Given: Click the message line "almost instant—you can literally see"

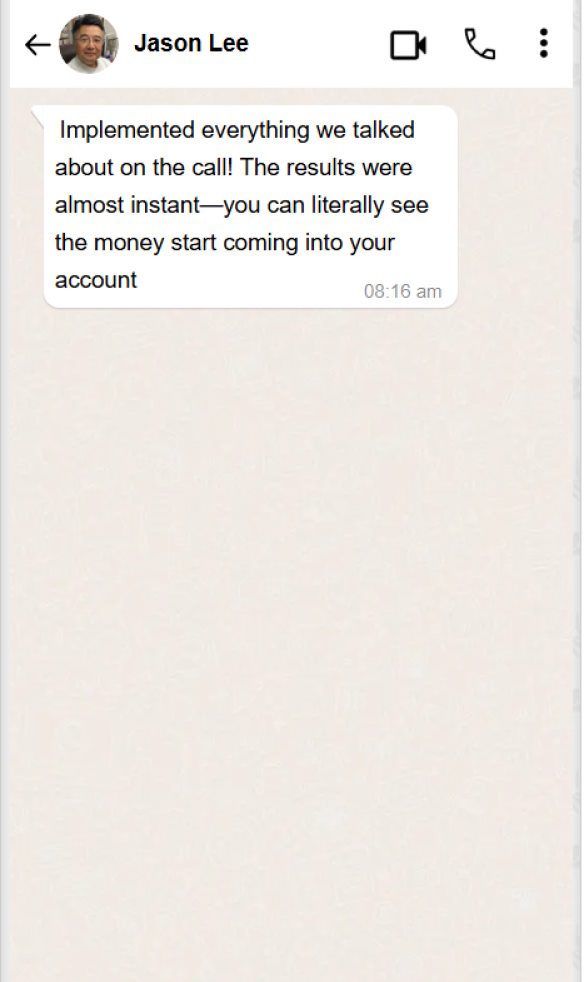Looking at the screenshot, I should click(x=241, y=205).
